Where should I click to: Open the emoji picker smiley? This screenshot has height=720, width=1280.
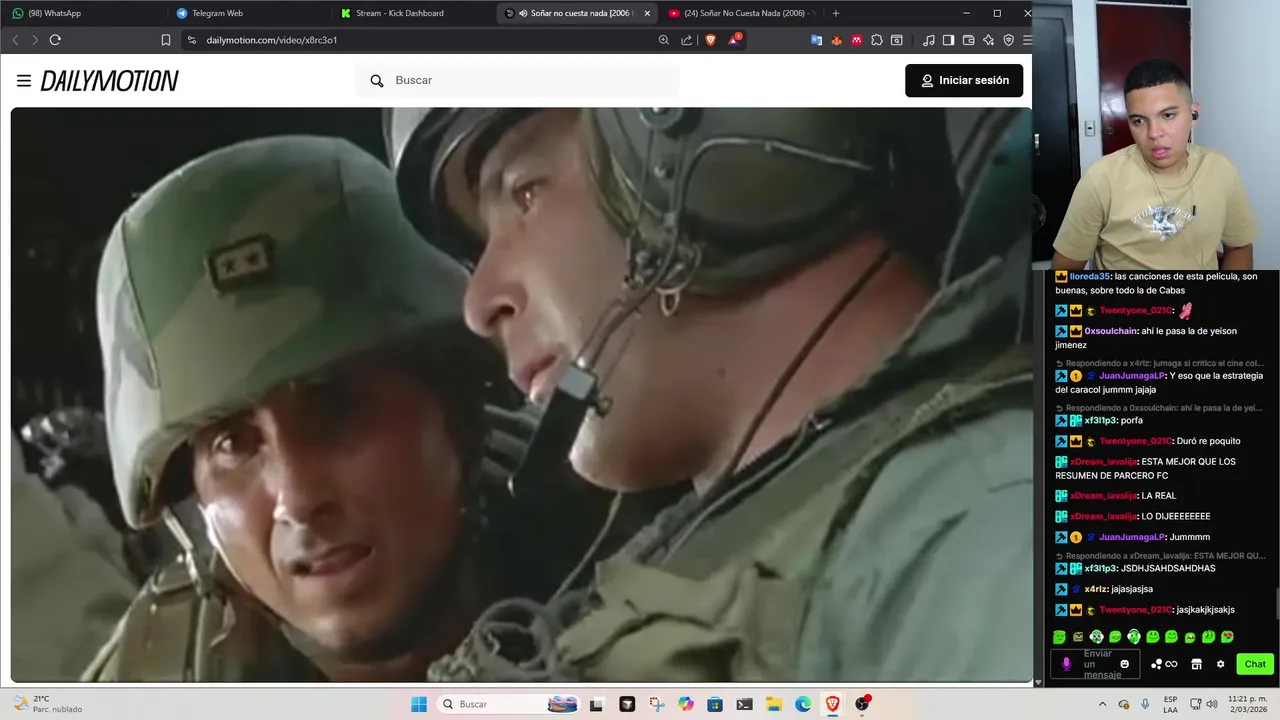point(1125,664)
